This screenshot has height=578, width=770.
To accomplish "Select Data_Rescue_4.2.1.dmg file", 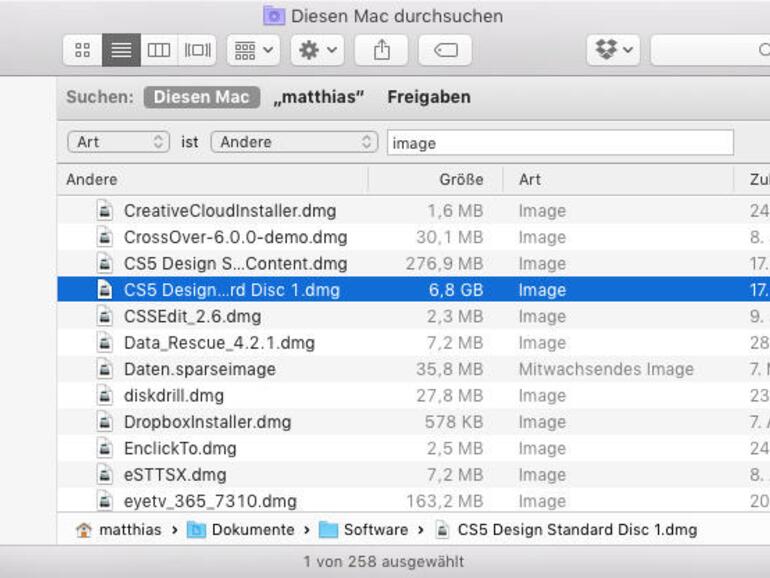I will [220, 343].
